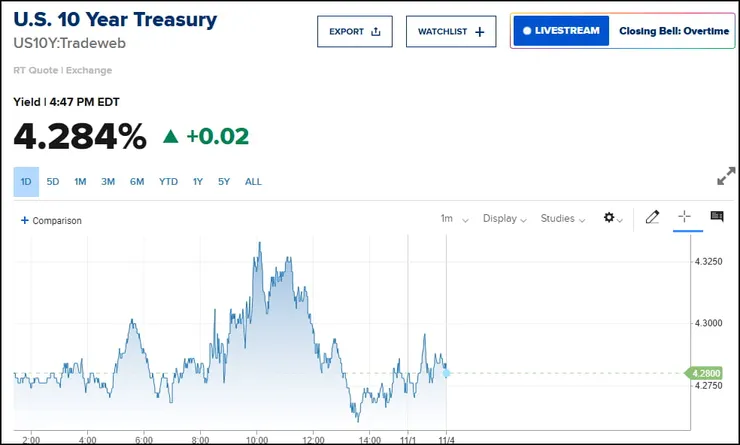740x445 pixels.
Task: Click the plus icon beside Comparison
Action: click(25, 220)
